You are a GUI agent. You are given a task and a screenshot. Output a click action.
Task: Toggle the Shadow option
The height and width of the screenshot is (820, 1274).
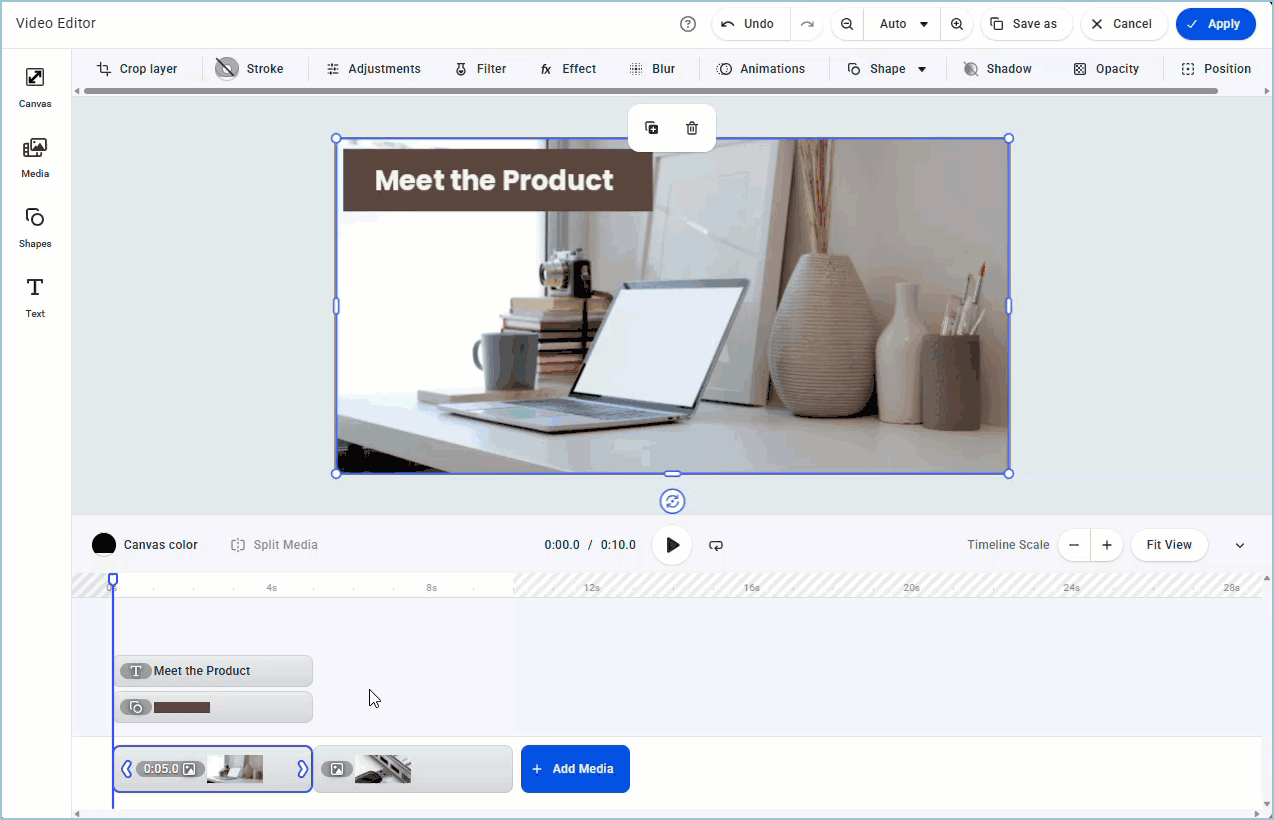tap(997, 69)
